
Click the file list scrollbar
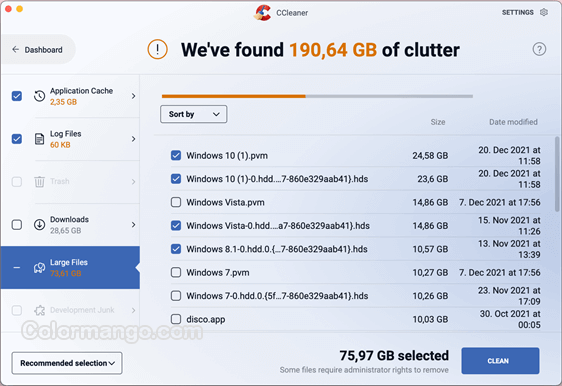point(557,174)
